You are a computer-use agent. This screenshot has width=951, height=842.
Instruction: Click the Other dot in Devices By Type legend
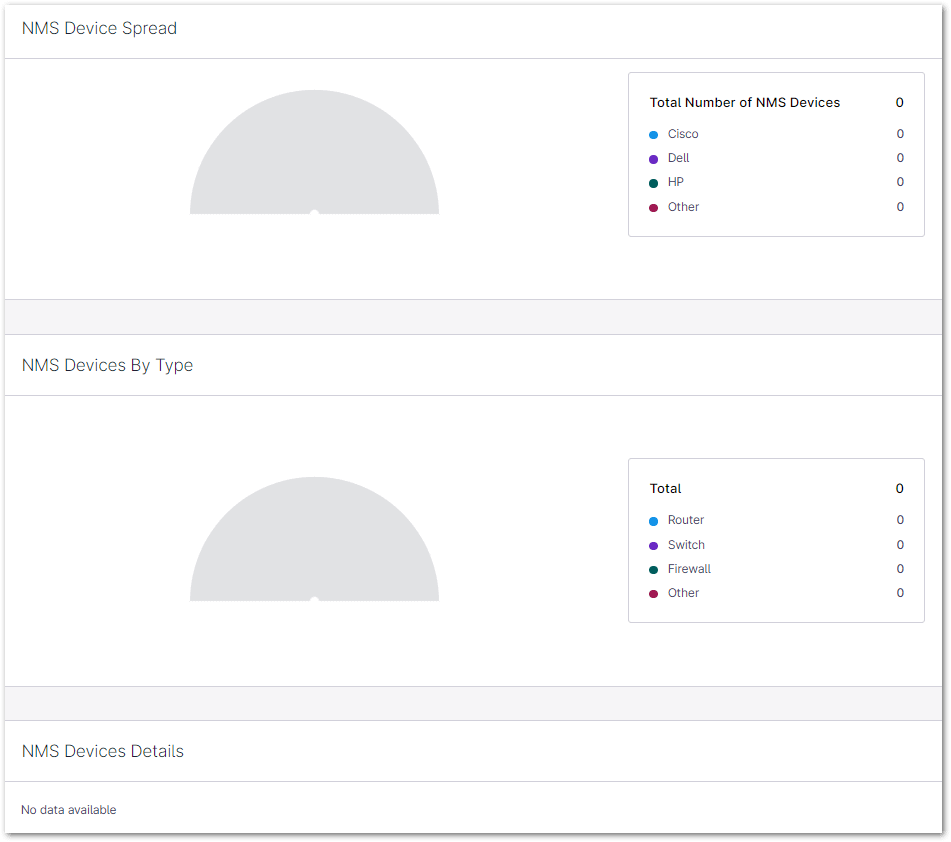coord(653,594)
